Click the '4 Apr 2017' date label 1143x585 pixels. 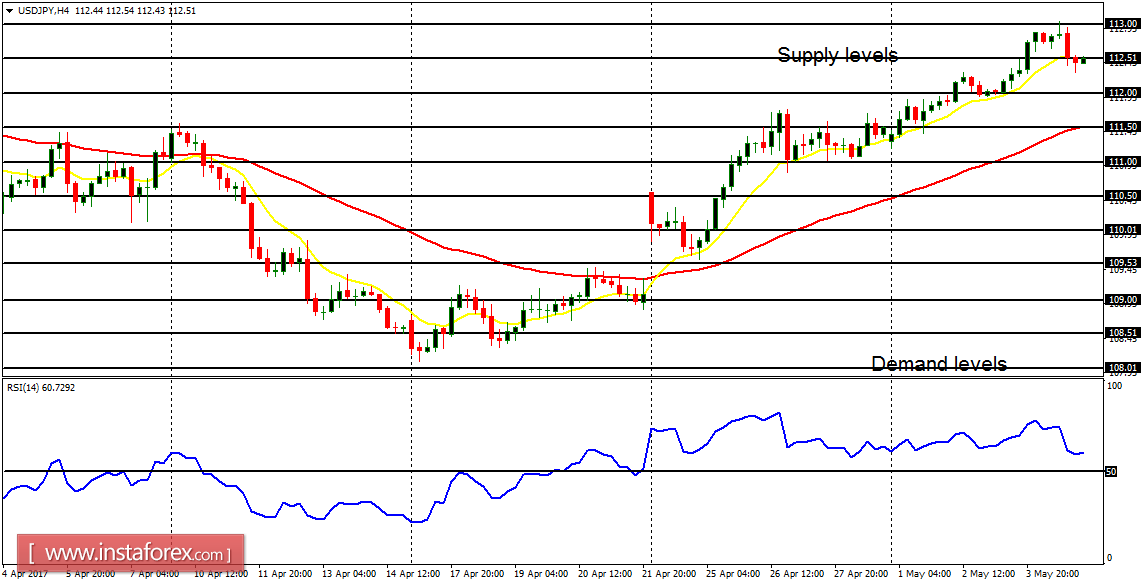(x=25, y=573)
